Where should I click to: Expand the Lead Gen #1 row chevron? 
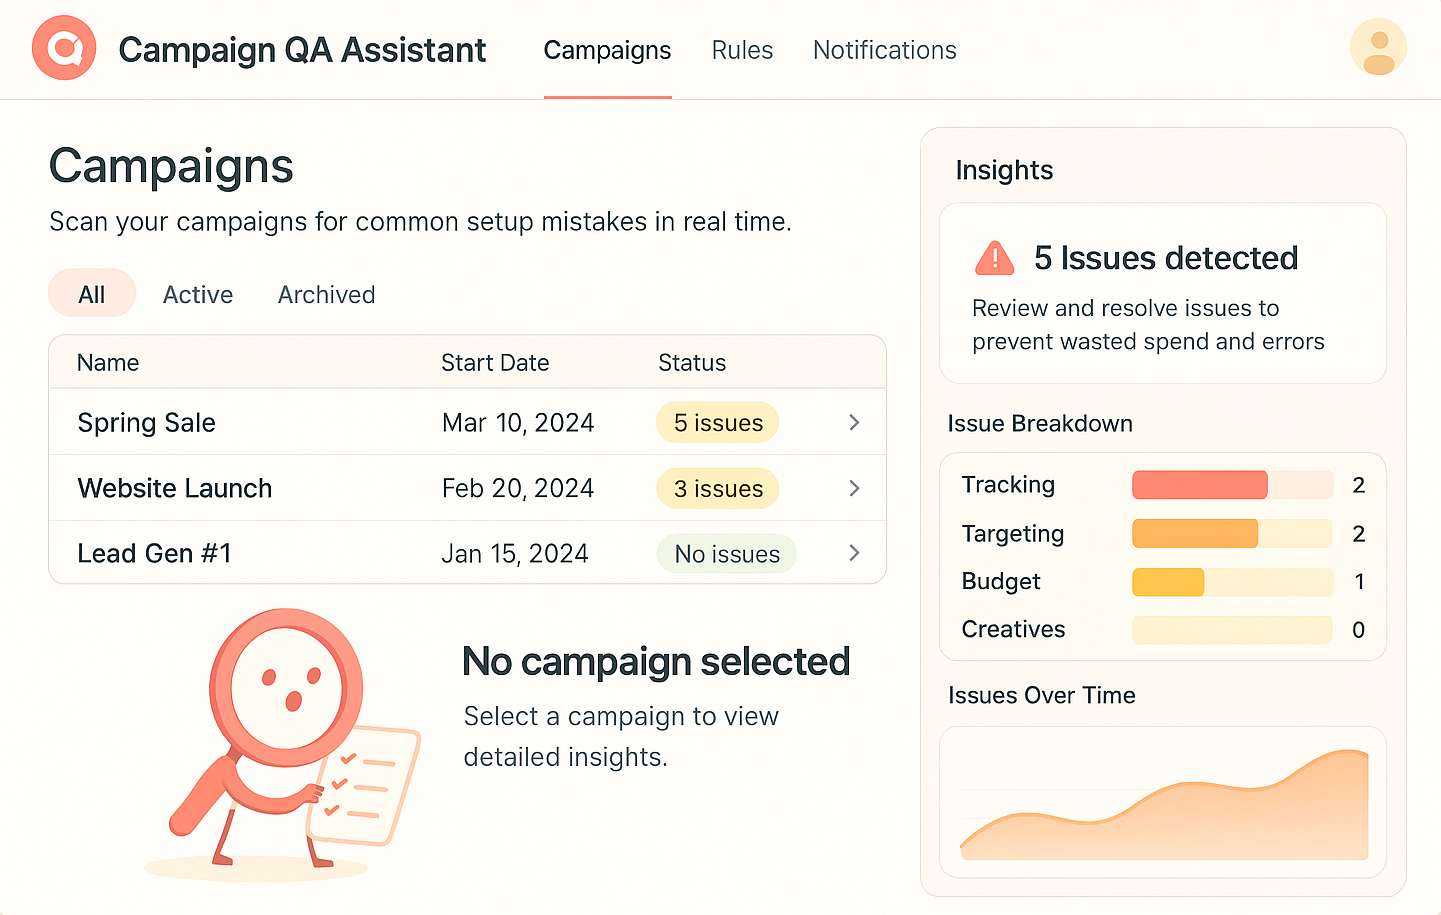854,553
